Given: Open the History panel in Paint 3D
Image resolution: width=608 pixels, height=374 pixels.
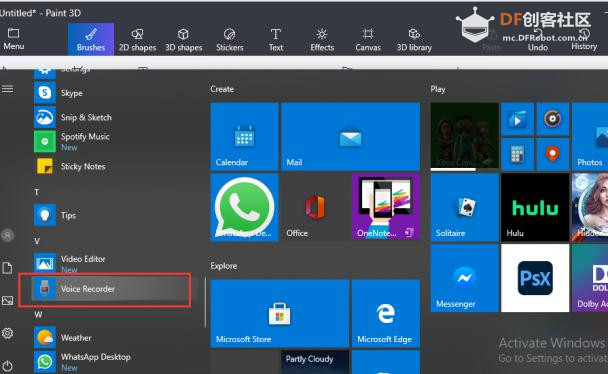Looking at the screenshot, I should (584, 39).
